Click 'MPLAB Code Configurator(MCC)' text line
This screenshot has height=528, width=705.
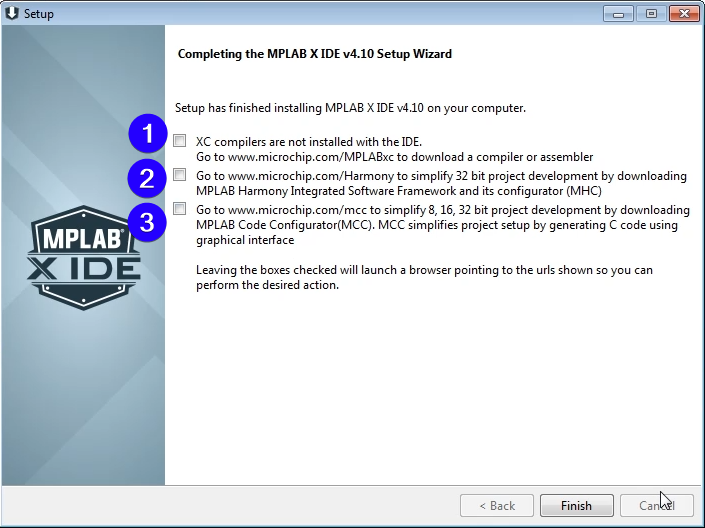(437, 225)
